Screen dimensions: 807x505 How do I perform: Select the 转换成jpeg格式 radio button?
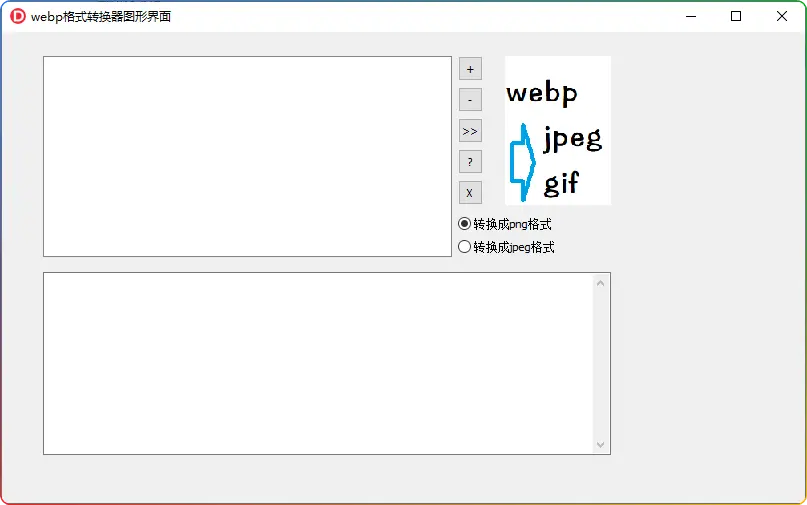click(464, 247)
